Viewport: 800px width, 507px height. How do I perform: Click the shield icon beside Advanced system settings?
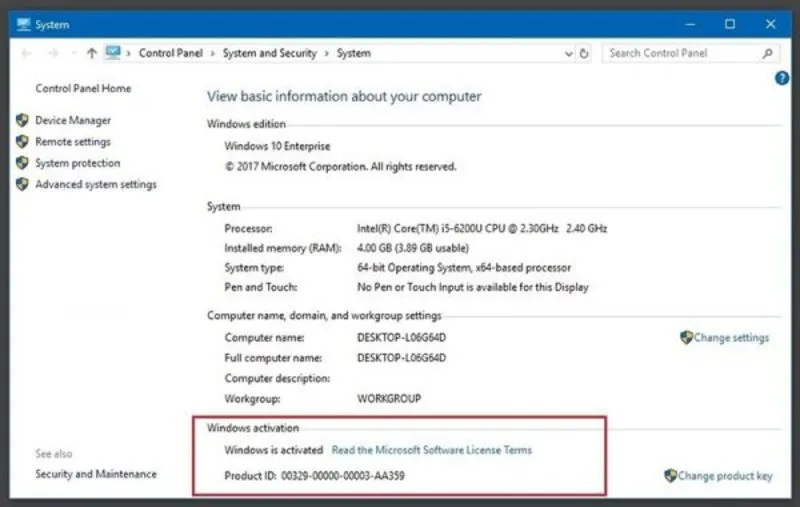(x=22, y=184)
